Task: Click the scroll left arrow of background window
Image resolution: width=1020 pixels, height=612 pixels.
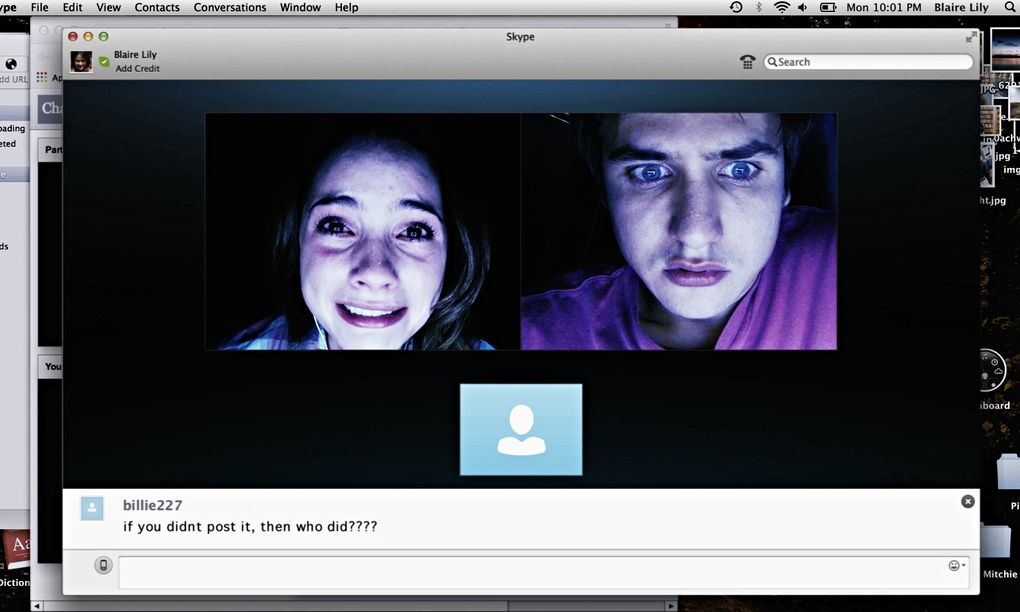Action: point(36,606)
